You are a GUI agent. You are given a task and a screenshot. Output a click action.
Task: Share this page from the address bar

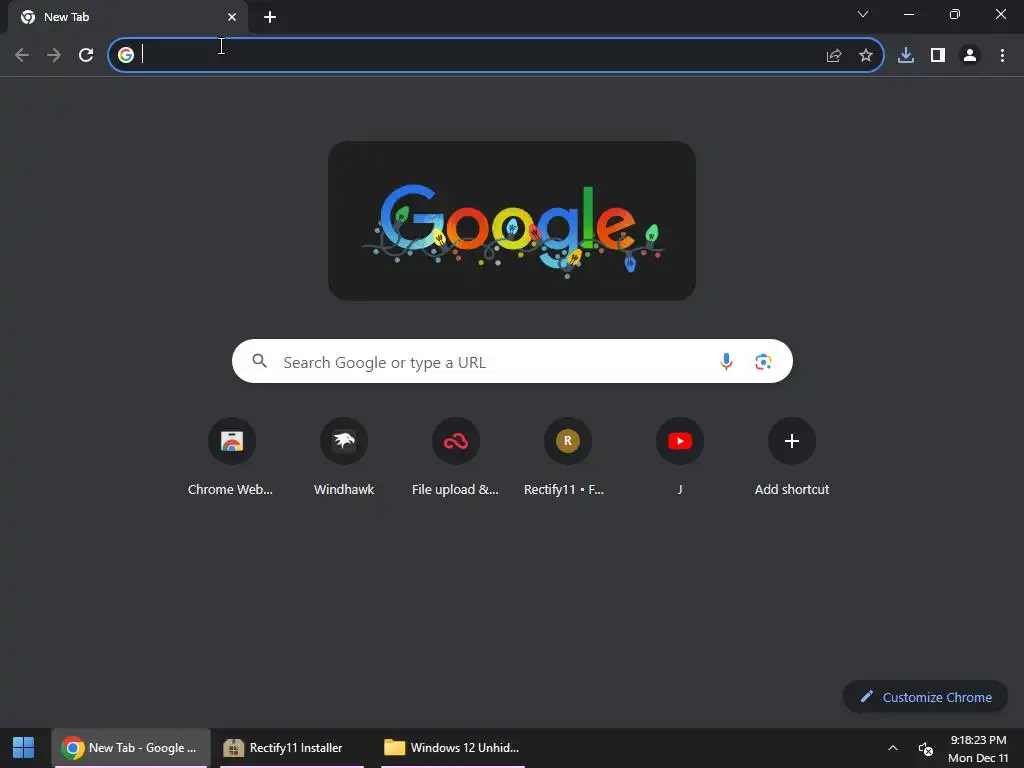(x=834, y=56)
